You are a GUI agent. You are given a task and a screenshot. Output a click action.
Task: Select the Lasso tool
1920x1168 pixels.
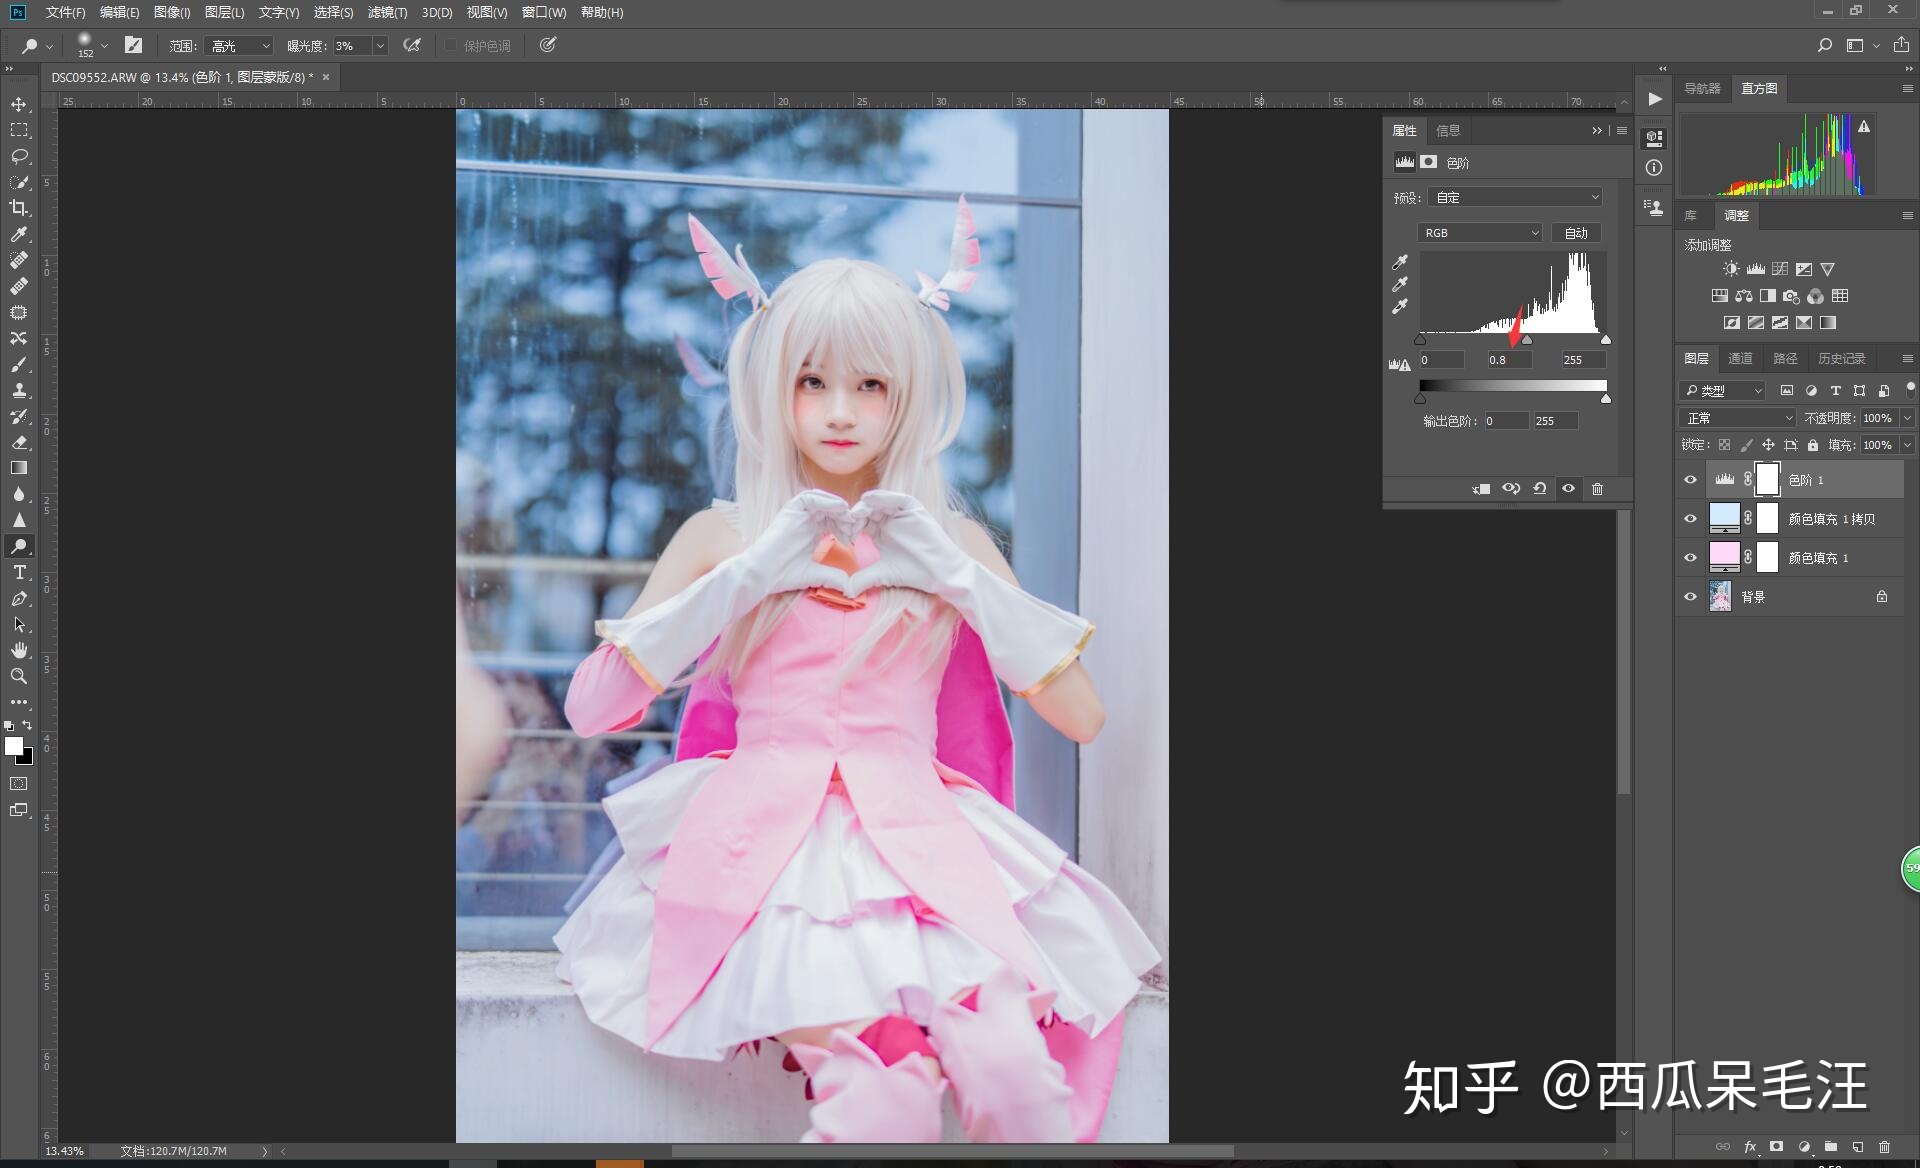point(19,156)
